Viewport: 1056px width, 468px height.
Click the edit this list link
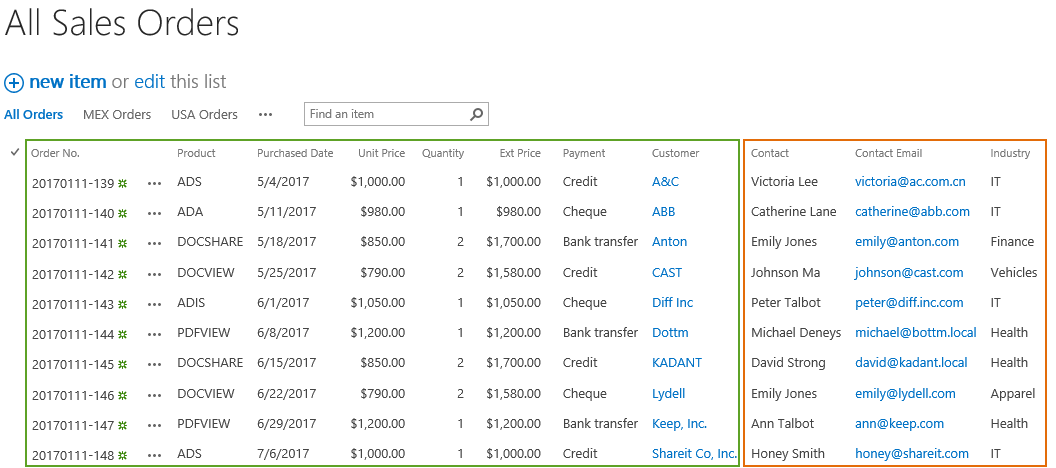(x=150, y=82)
